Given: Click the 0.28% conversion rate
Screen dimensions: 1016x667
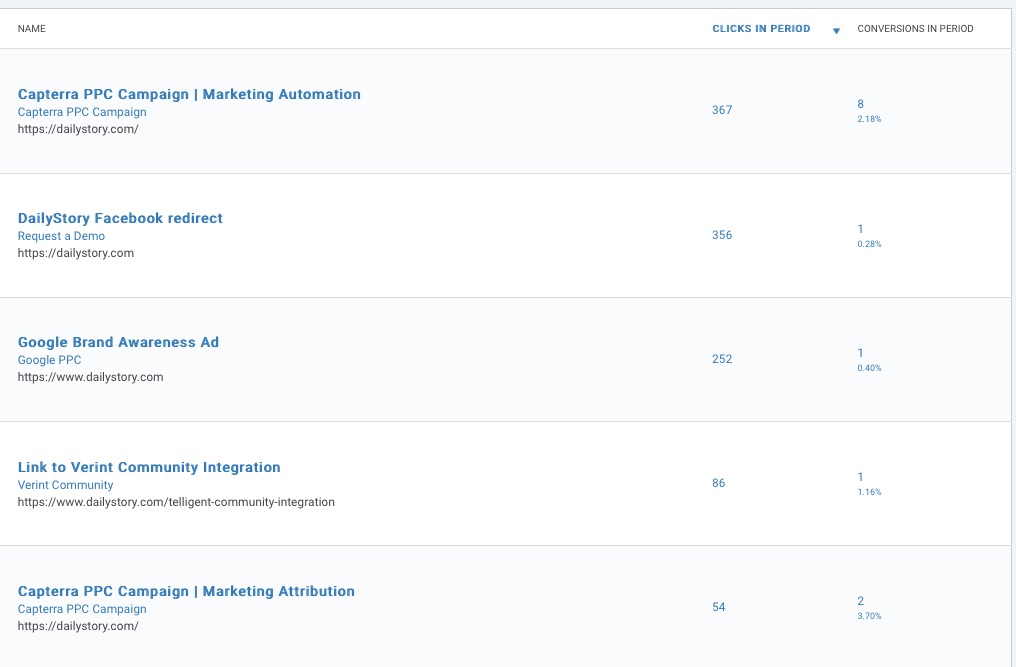Looking at the screenshot, I should (x=869, y=244).
